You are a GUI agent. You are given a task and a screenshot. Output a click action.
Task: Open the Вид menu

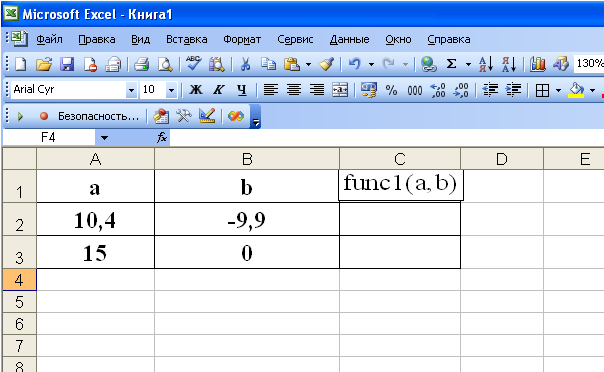click(x=141, y=39)
